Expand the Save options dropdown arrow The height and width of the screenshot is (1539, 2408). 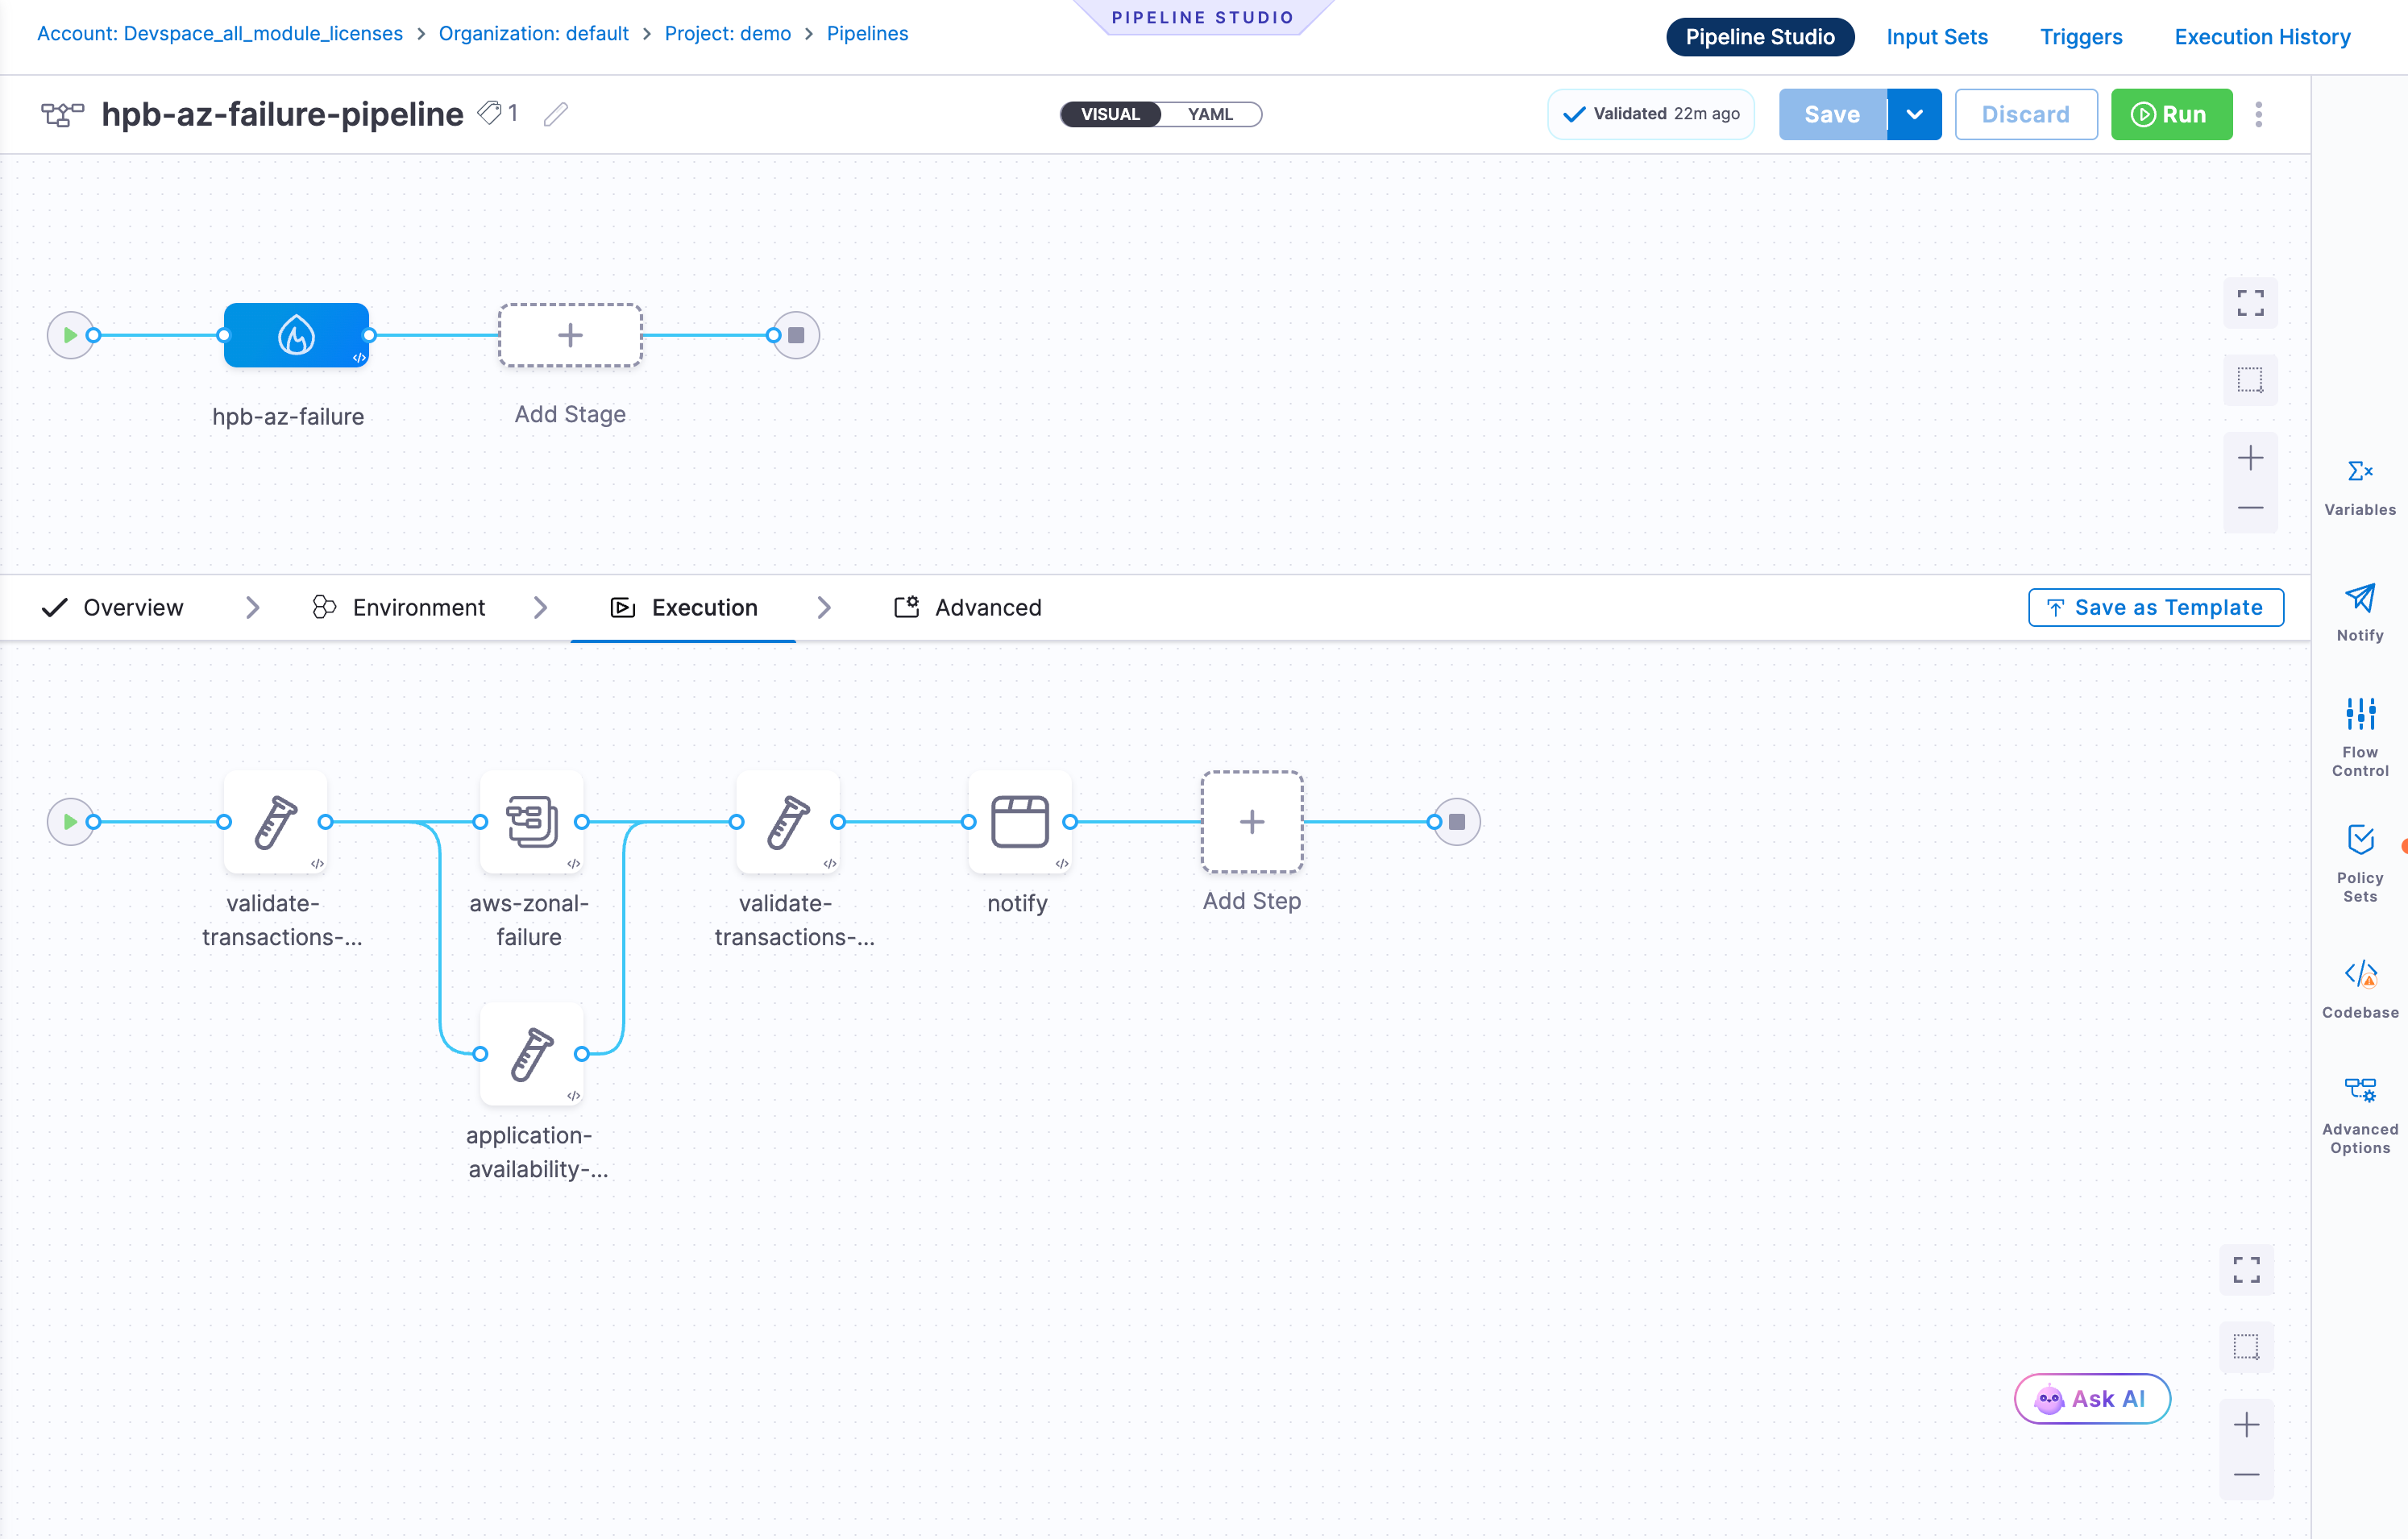click(x=1914, y=114)
